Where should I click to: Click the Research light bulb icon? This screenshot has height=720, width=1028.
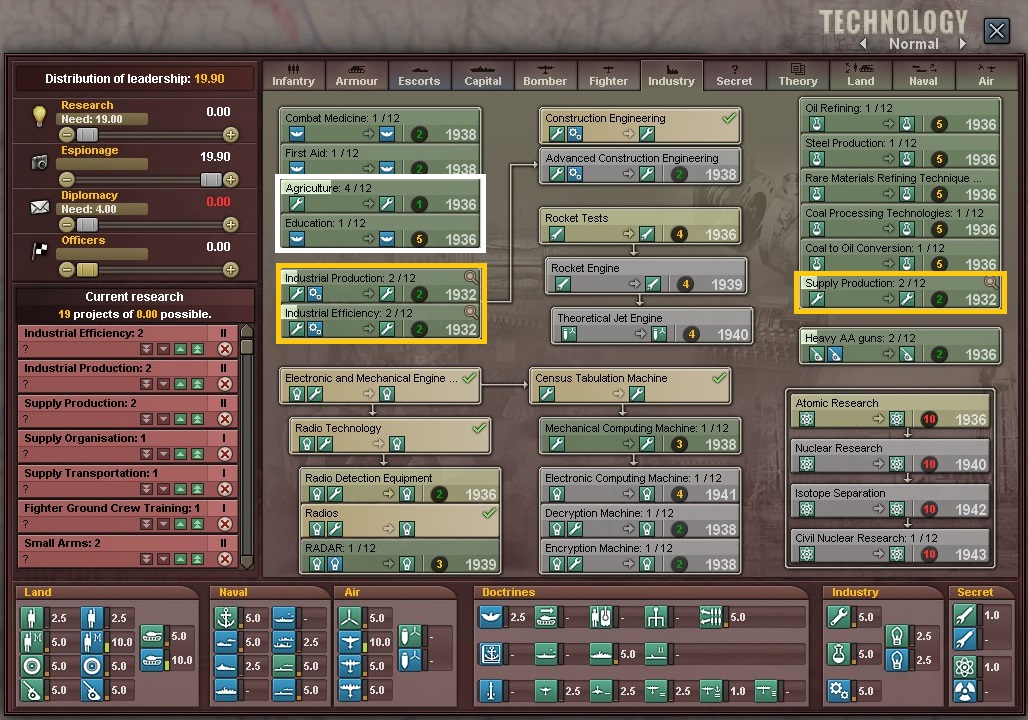pos(39,115)
